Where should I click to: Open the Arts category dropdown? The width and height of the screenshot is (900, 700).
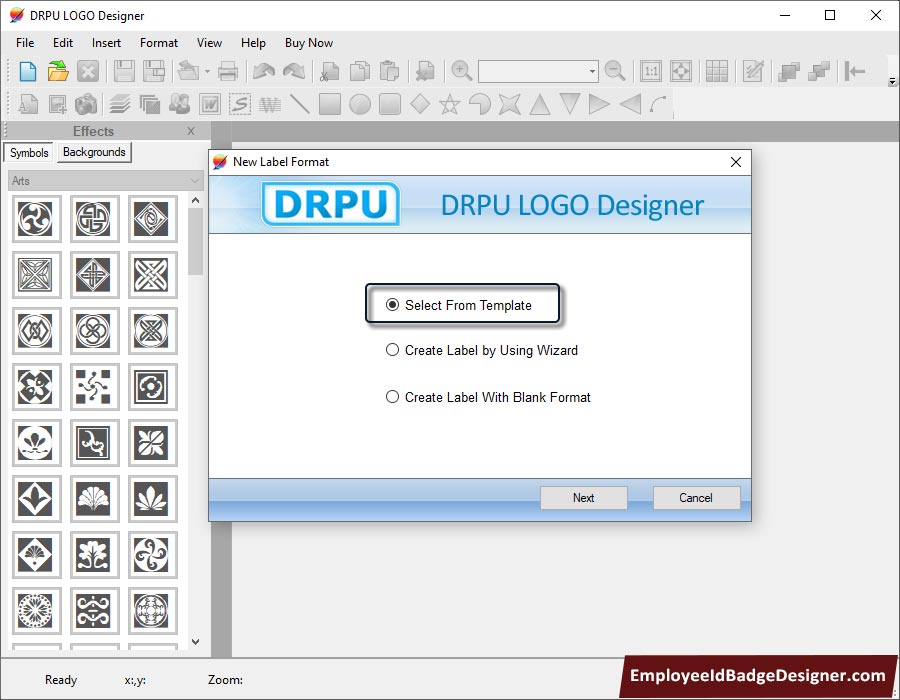(x=106, y=181)
